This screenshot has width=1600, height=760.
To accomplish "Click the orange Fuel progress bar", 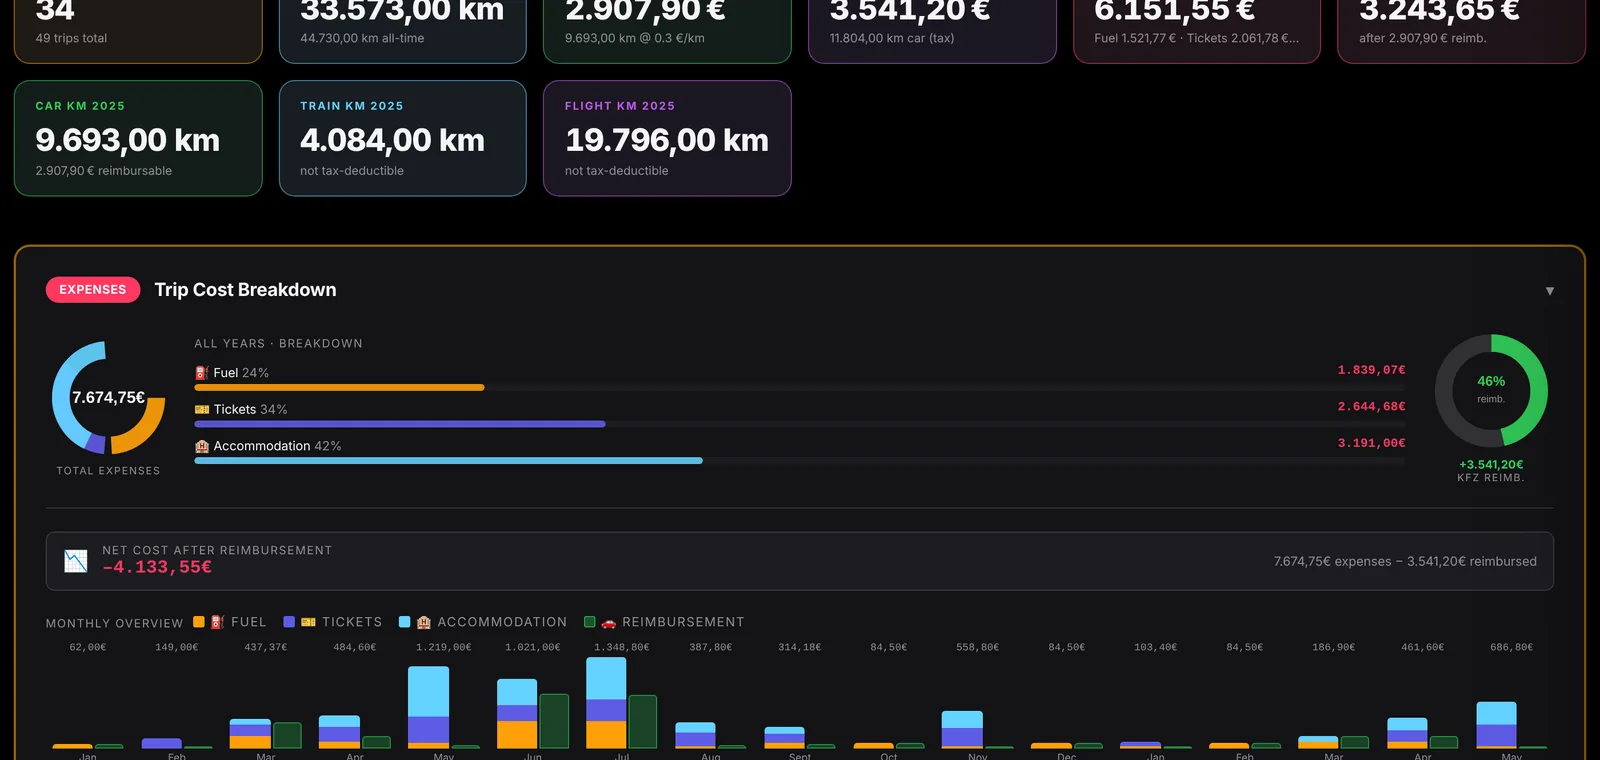I will (x=339, y=387).
